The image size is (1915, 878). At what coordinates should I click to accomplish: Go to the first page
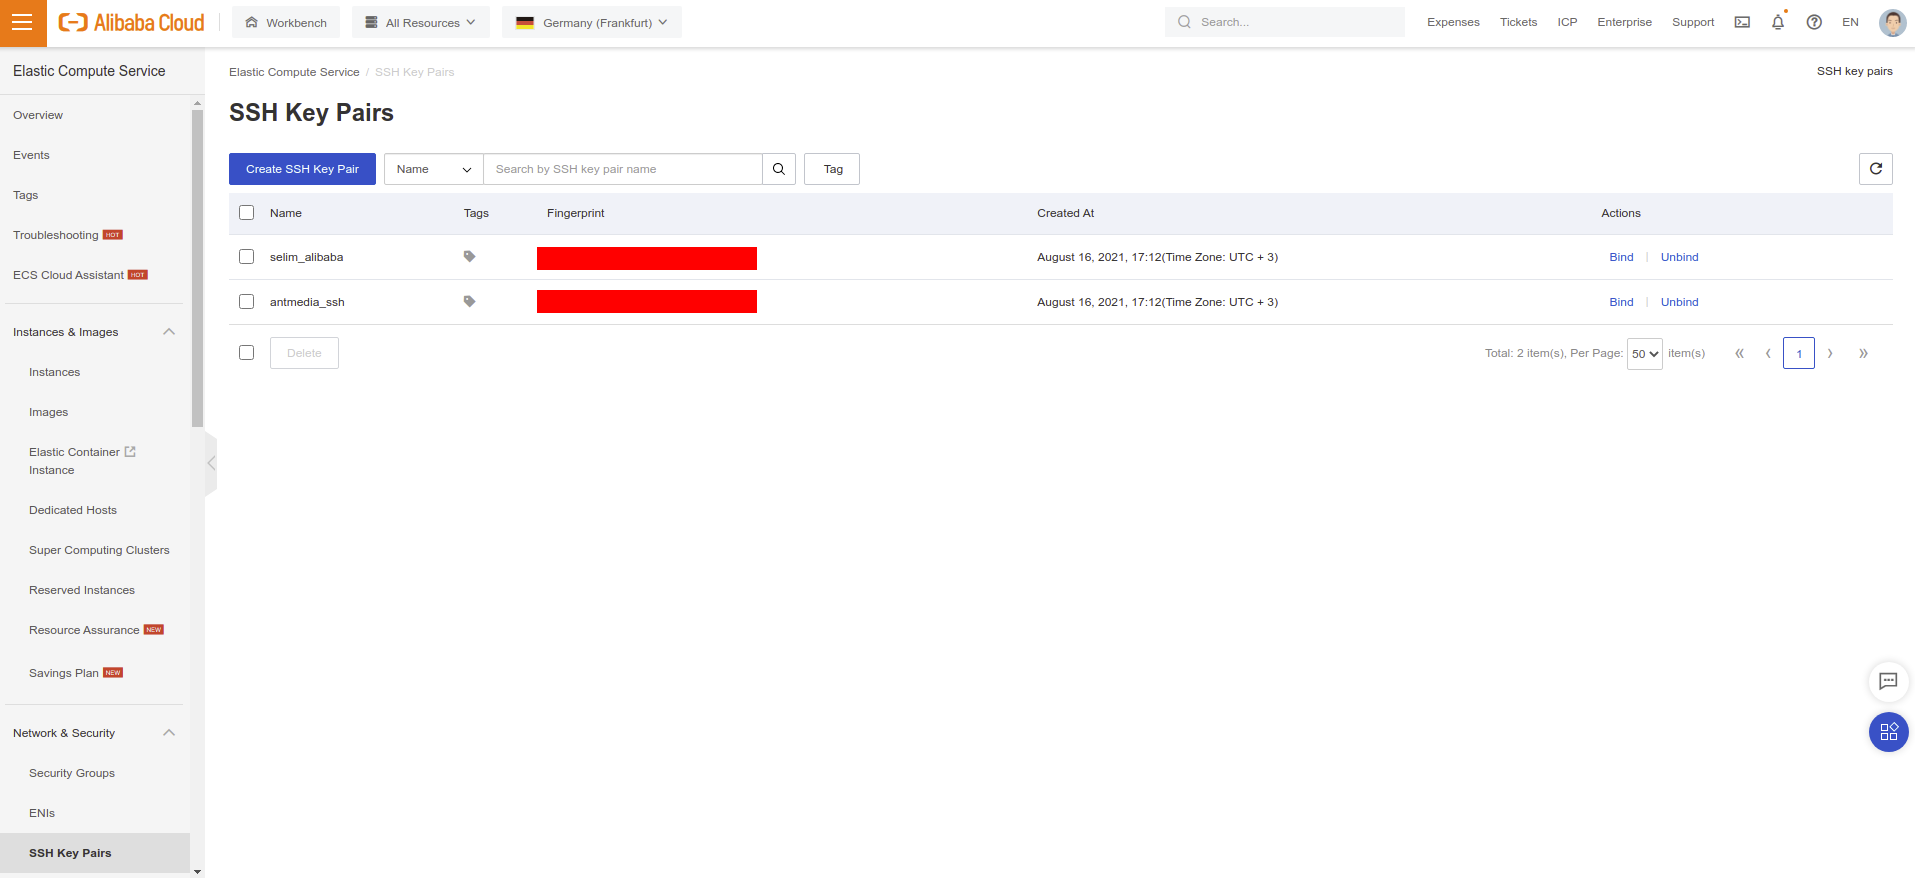tap(1739, 353)
